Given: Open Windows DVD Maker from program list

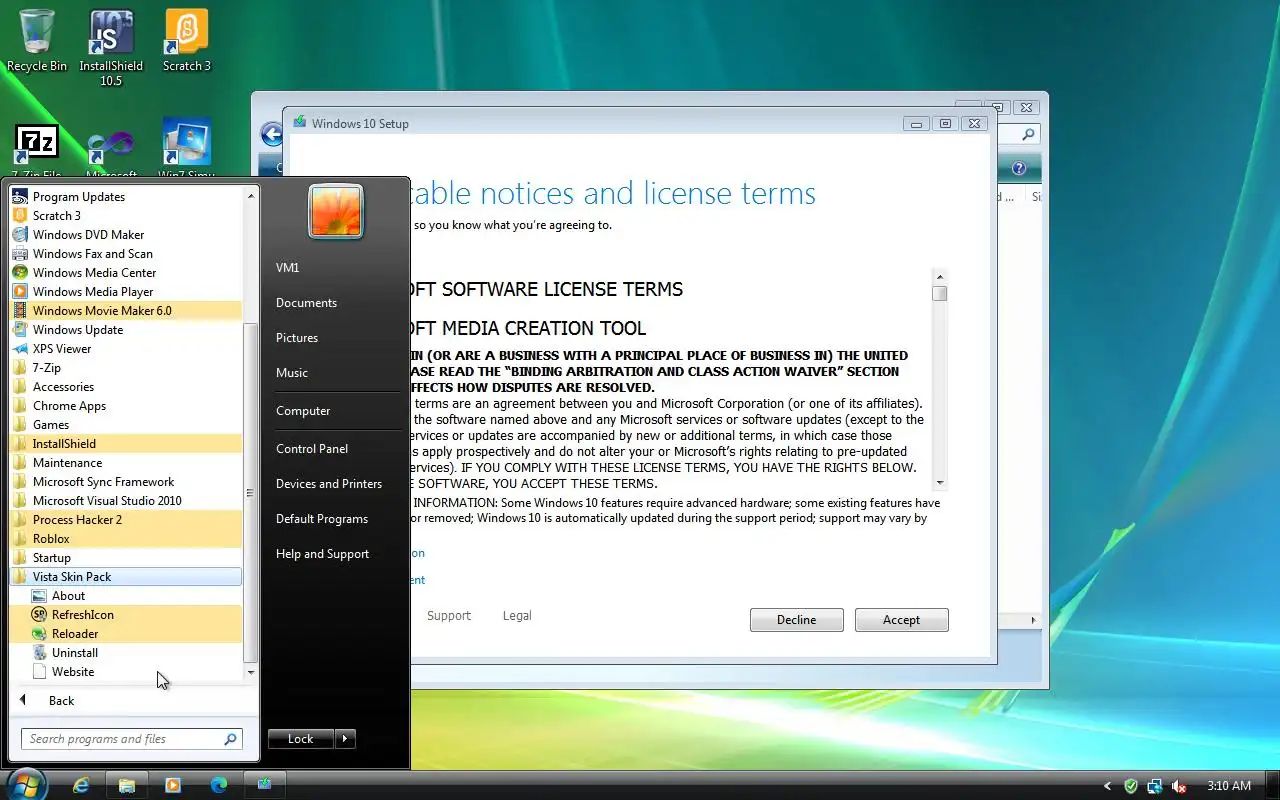Looking at the screenshot, I should click(126, 235).
